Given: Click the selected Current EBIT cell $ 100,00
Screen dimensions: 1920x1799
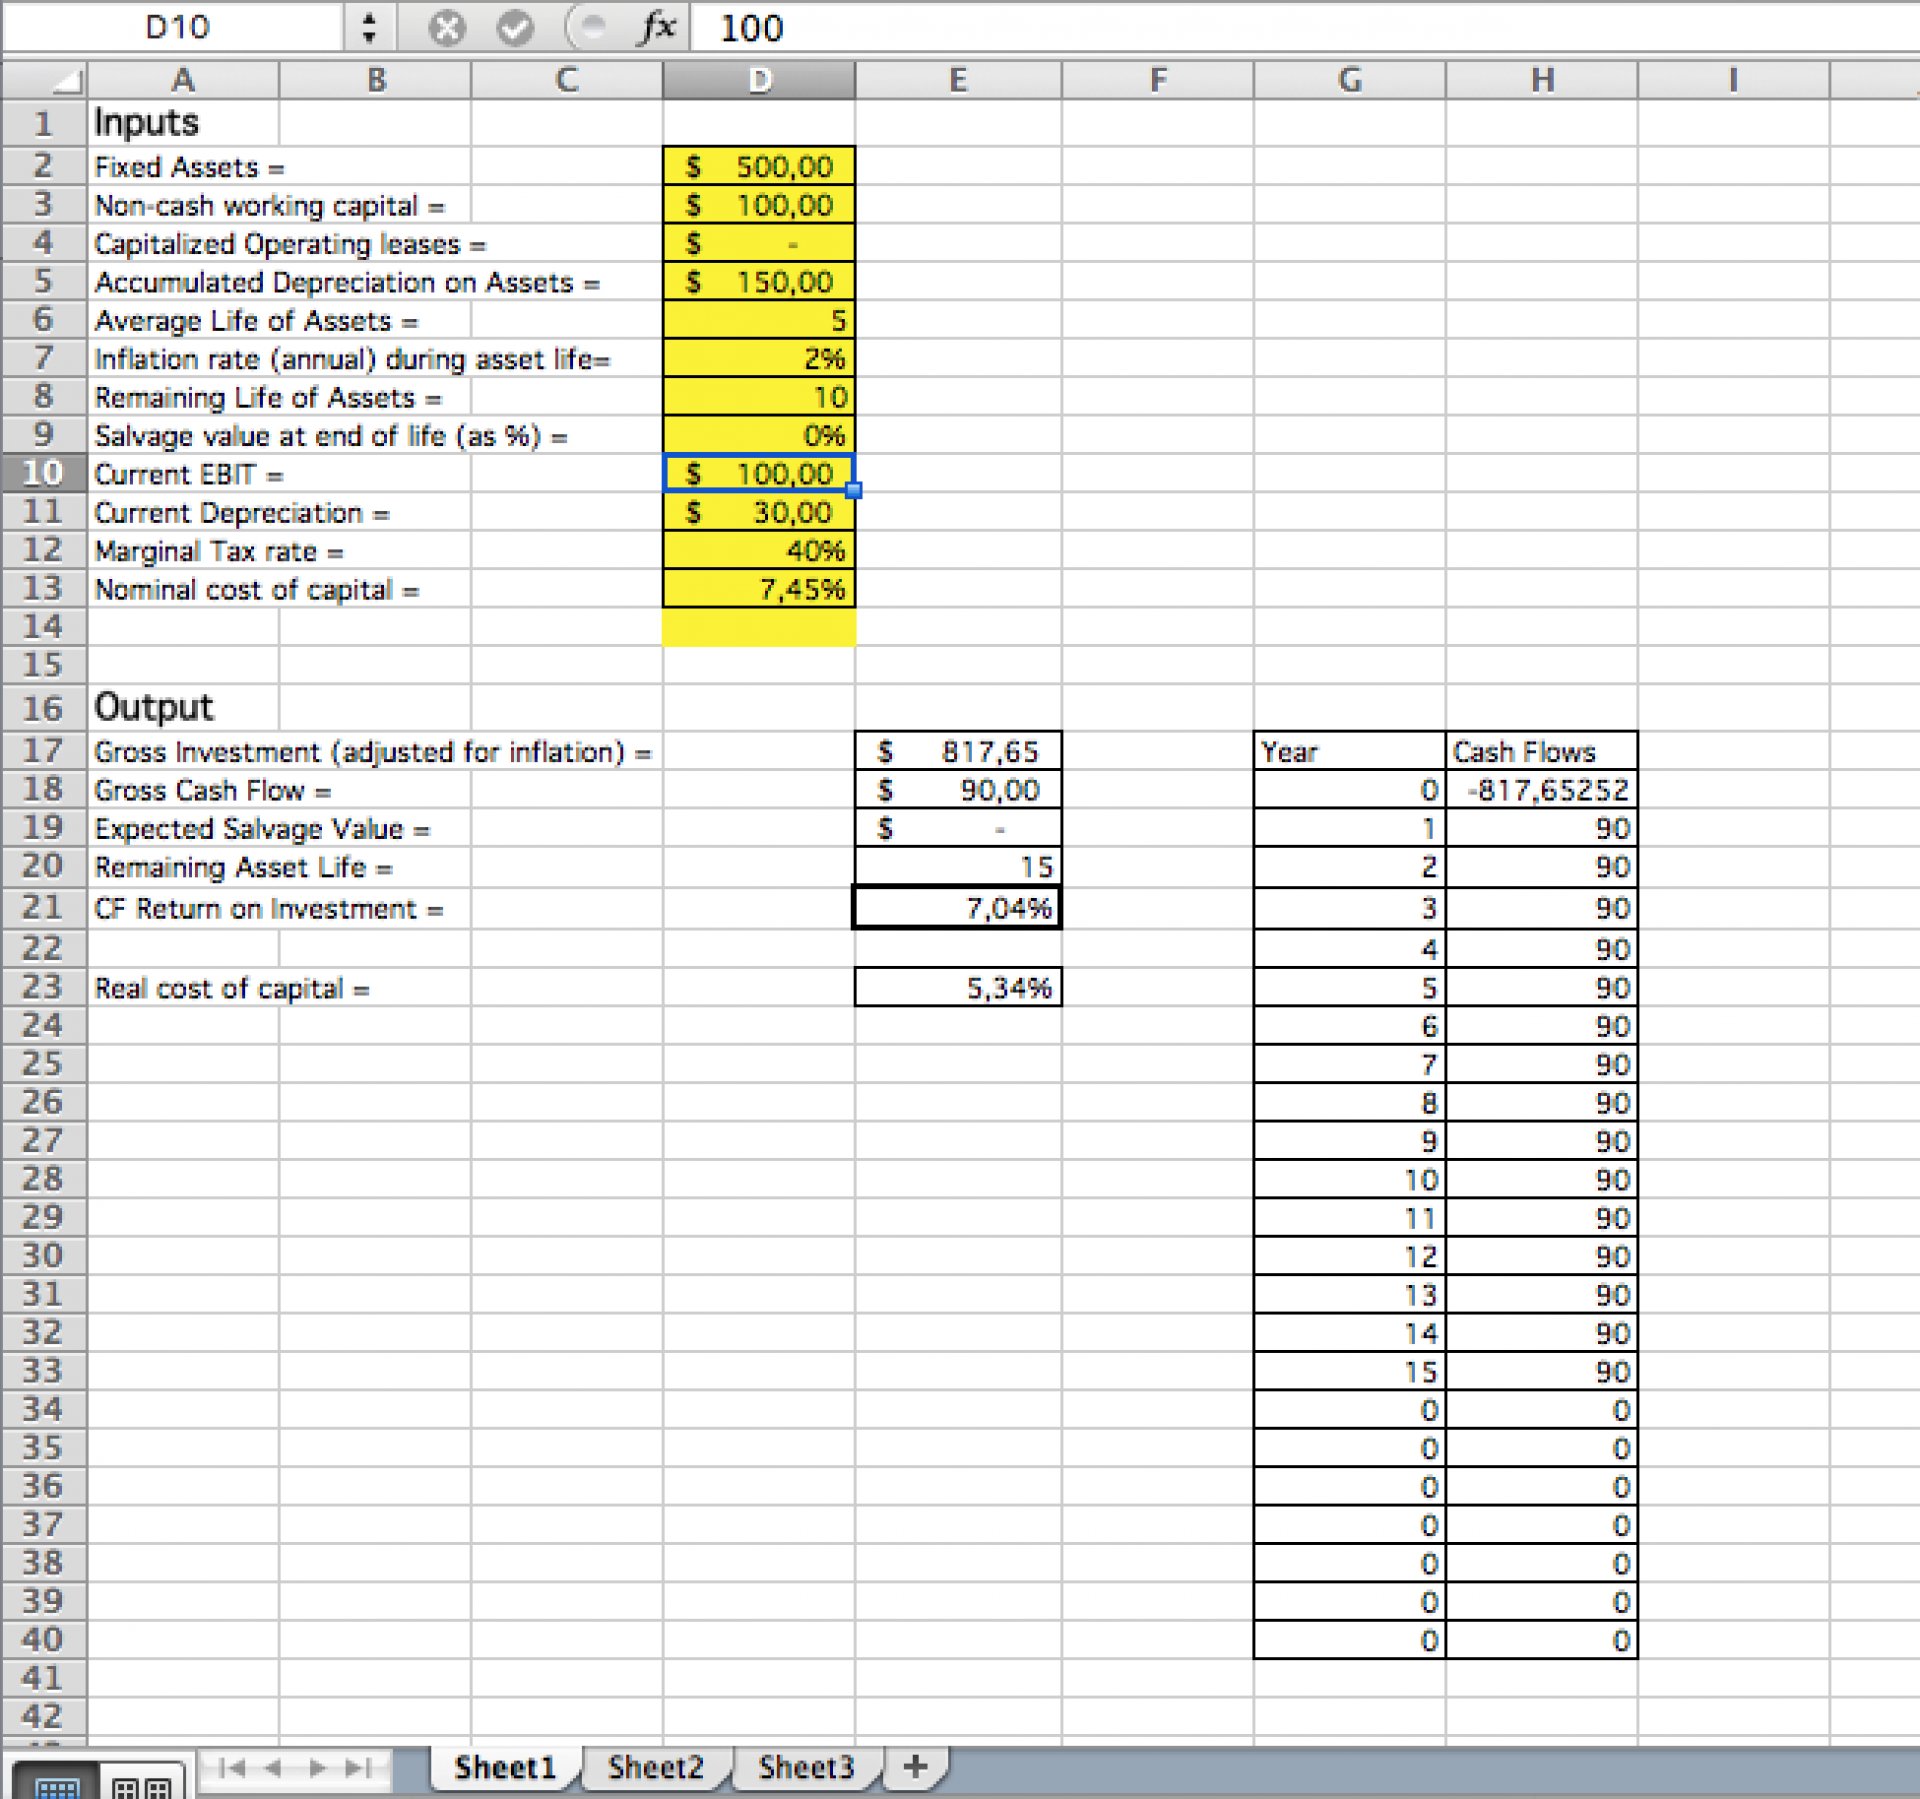Looking at the screenshot, I should click(759, 474).
